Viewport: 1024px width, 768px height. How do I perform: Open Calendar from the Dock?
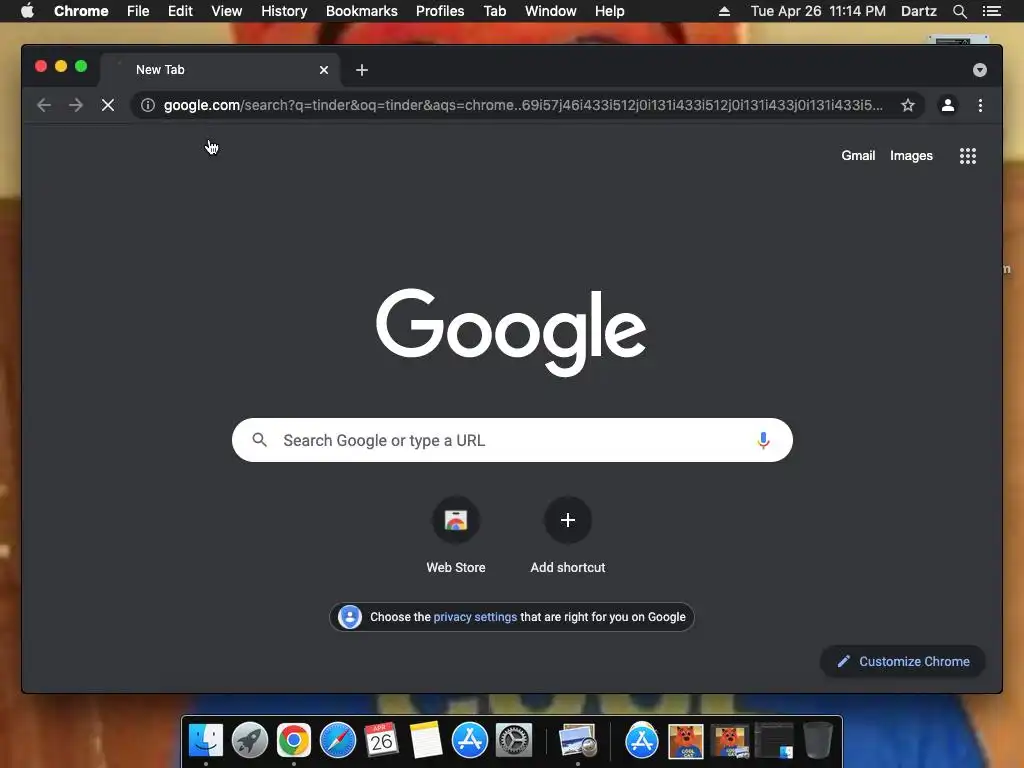[381, 740]
